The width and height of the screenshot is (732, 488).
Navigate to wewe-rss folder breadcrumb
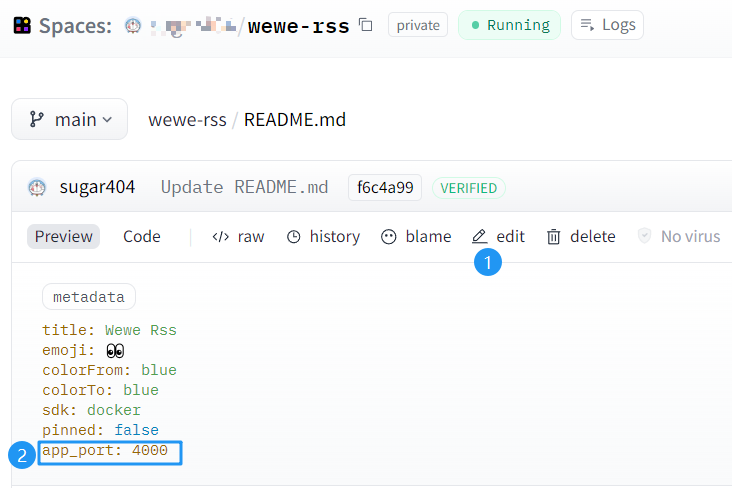point(186,119)
